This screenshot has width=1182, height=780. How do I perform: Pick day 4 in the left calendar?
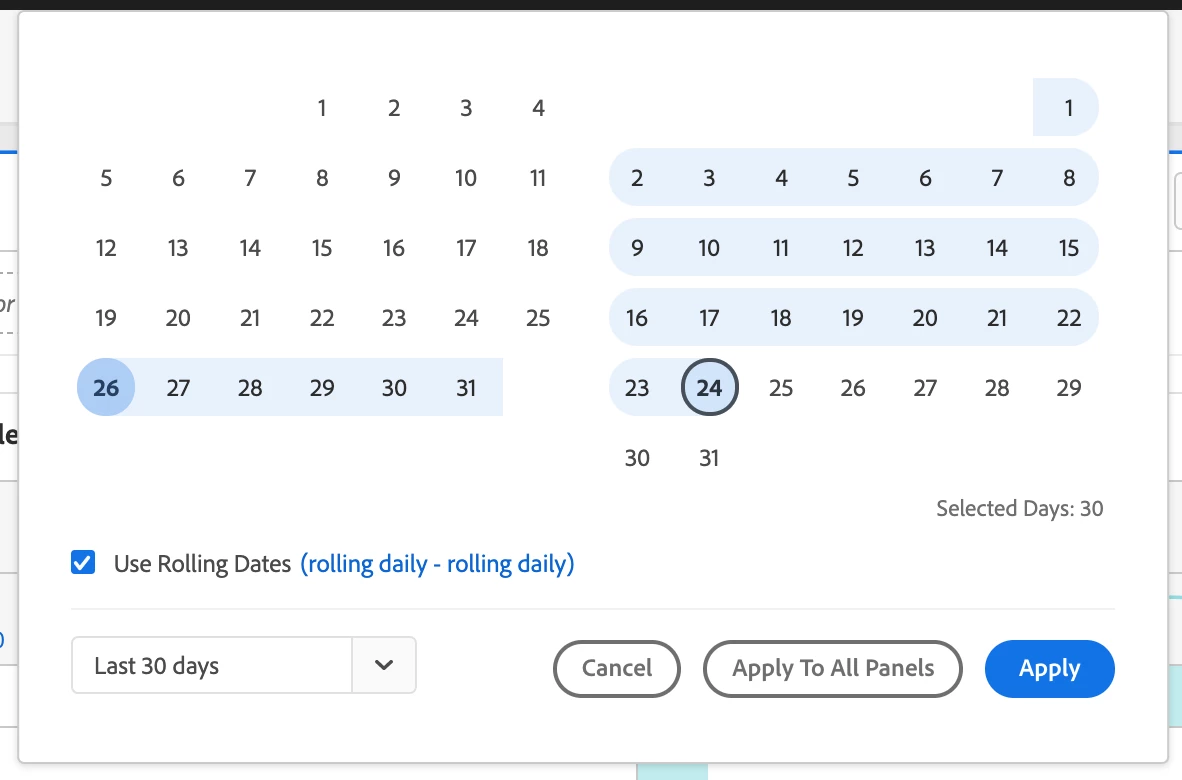coord(538,108)
